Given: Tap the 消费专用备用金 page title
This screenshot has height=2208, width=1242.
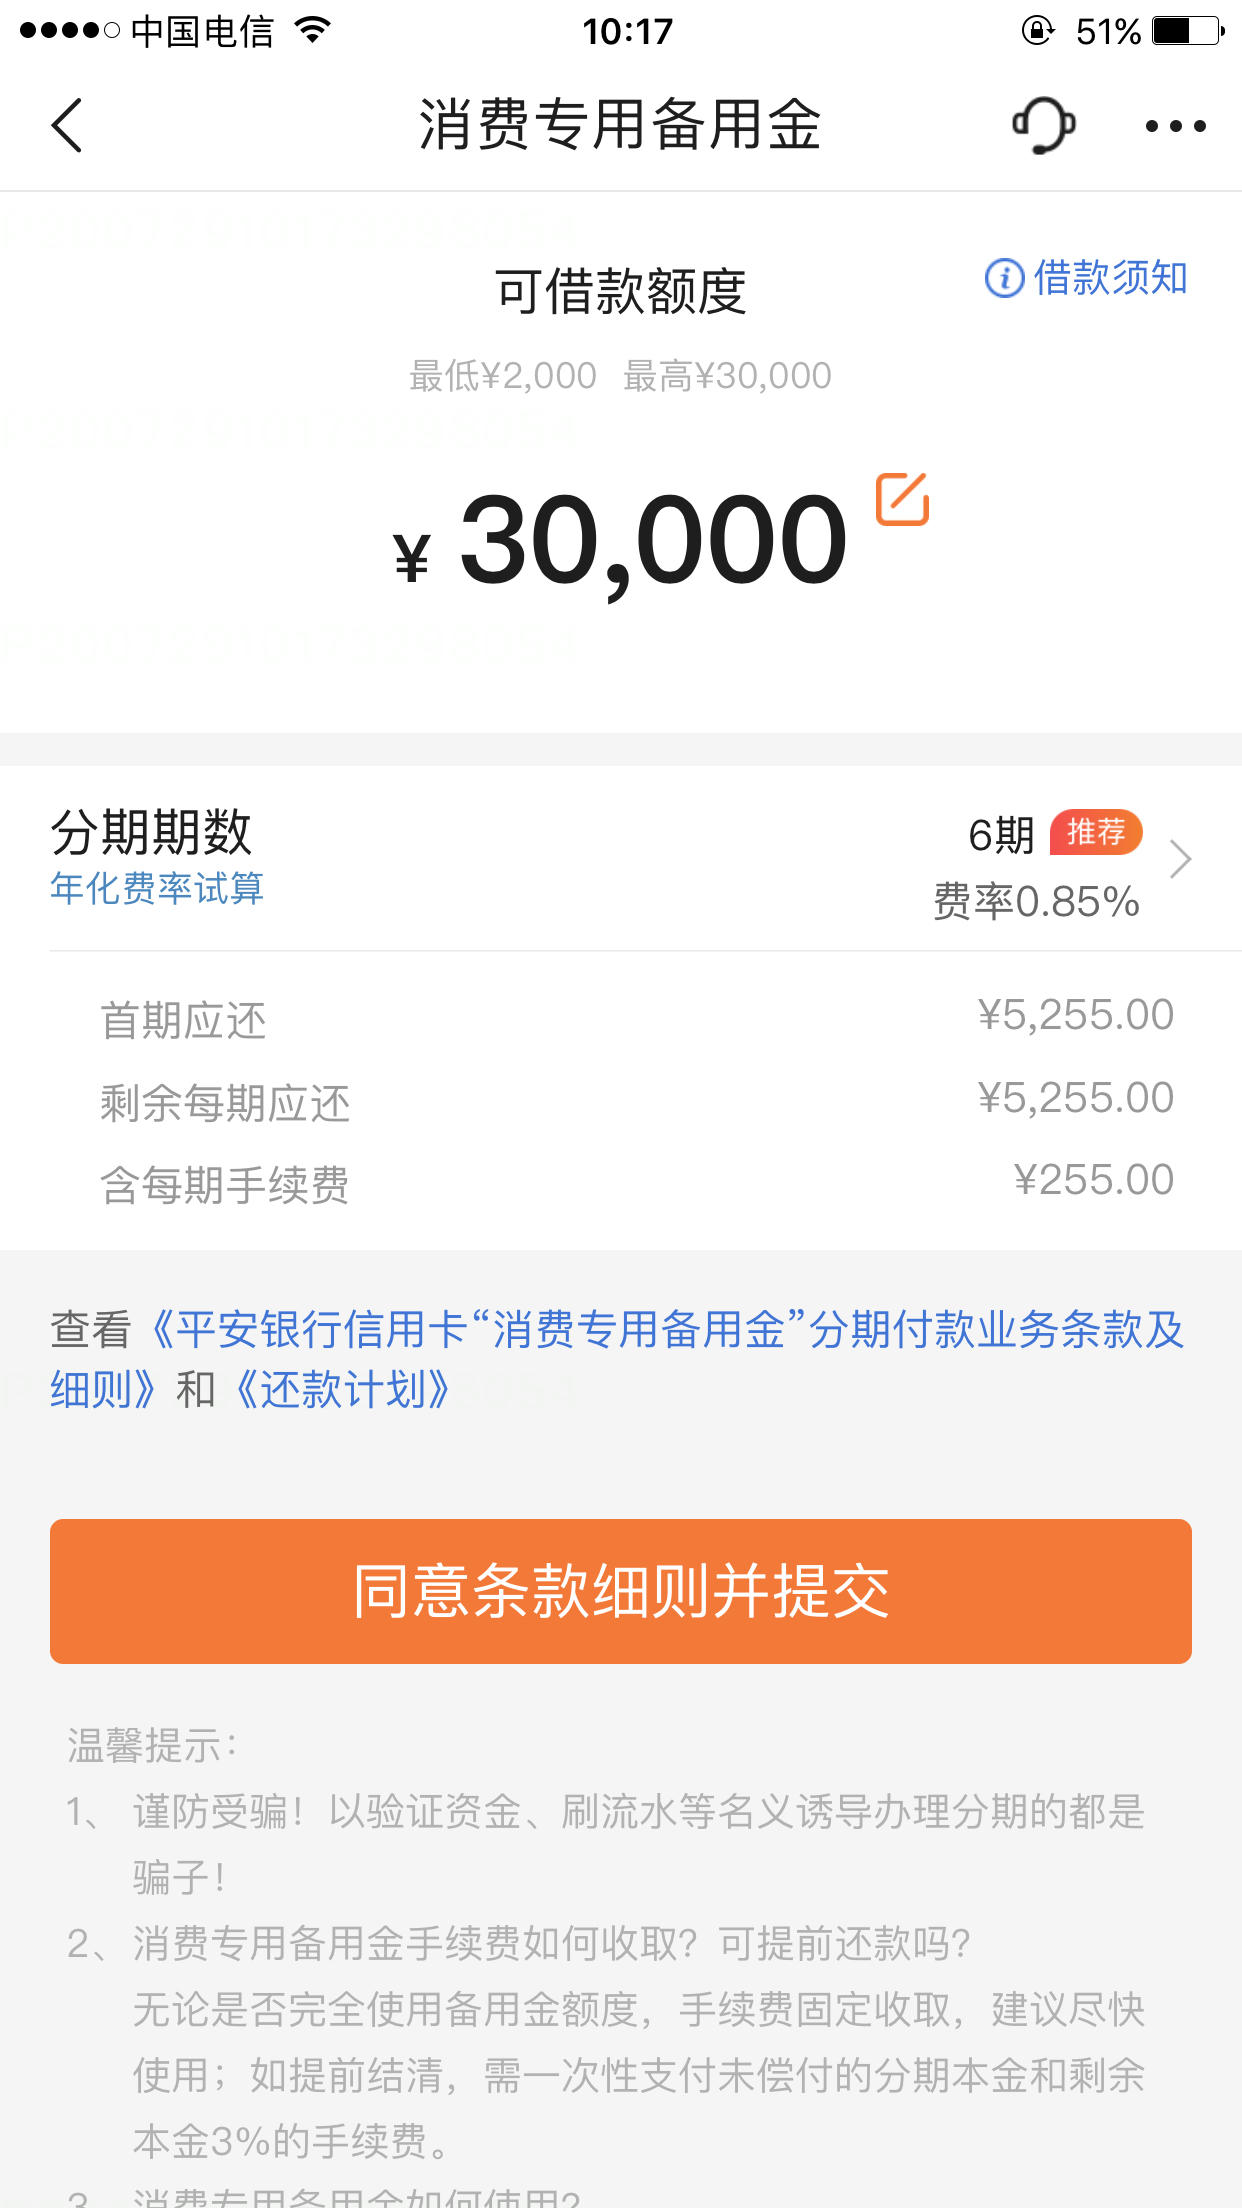Looking at the screenshot, I should click(x=620, y=126).
